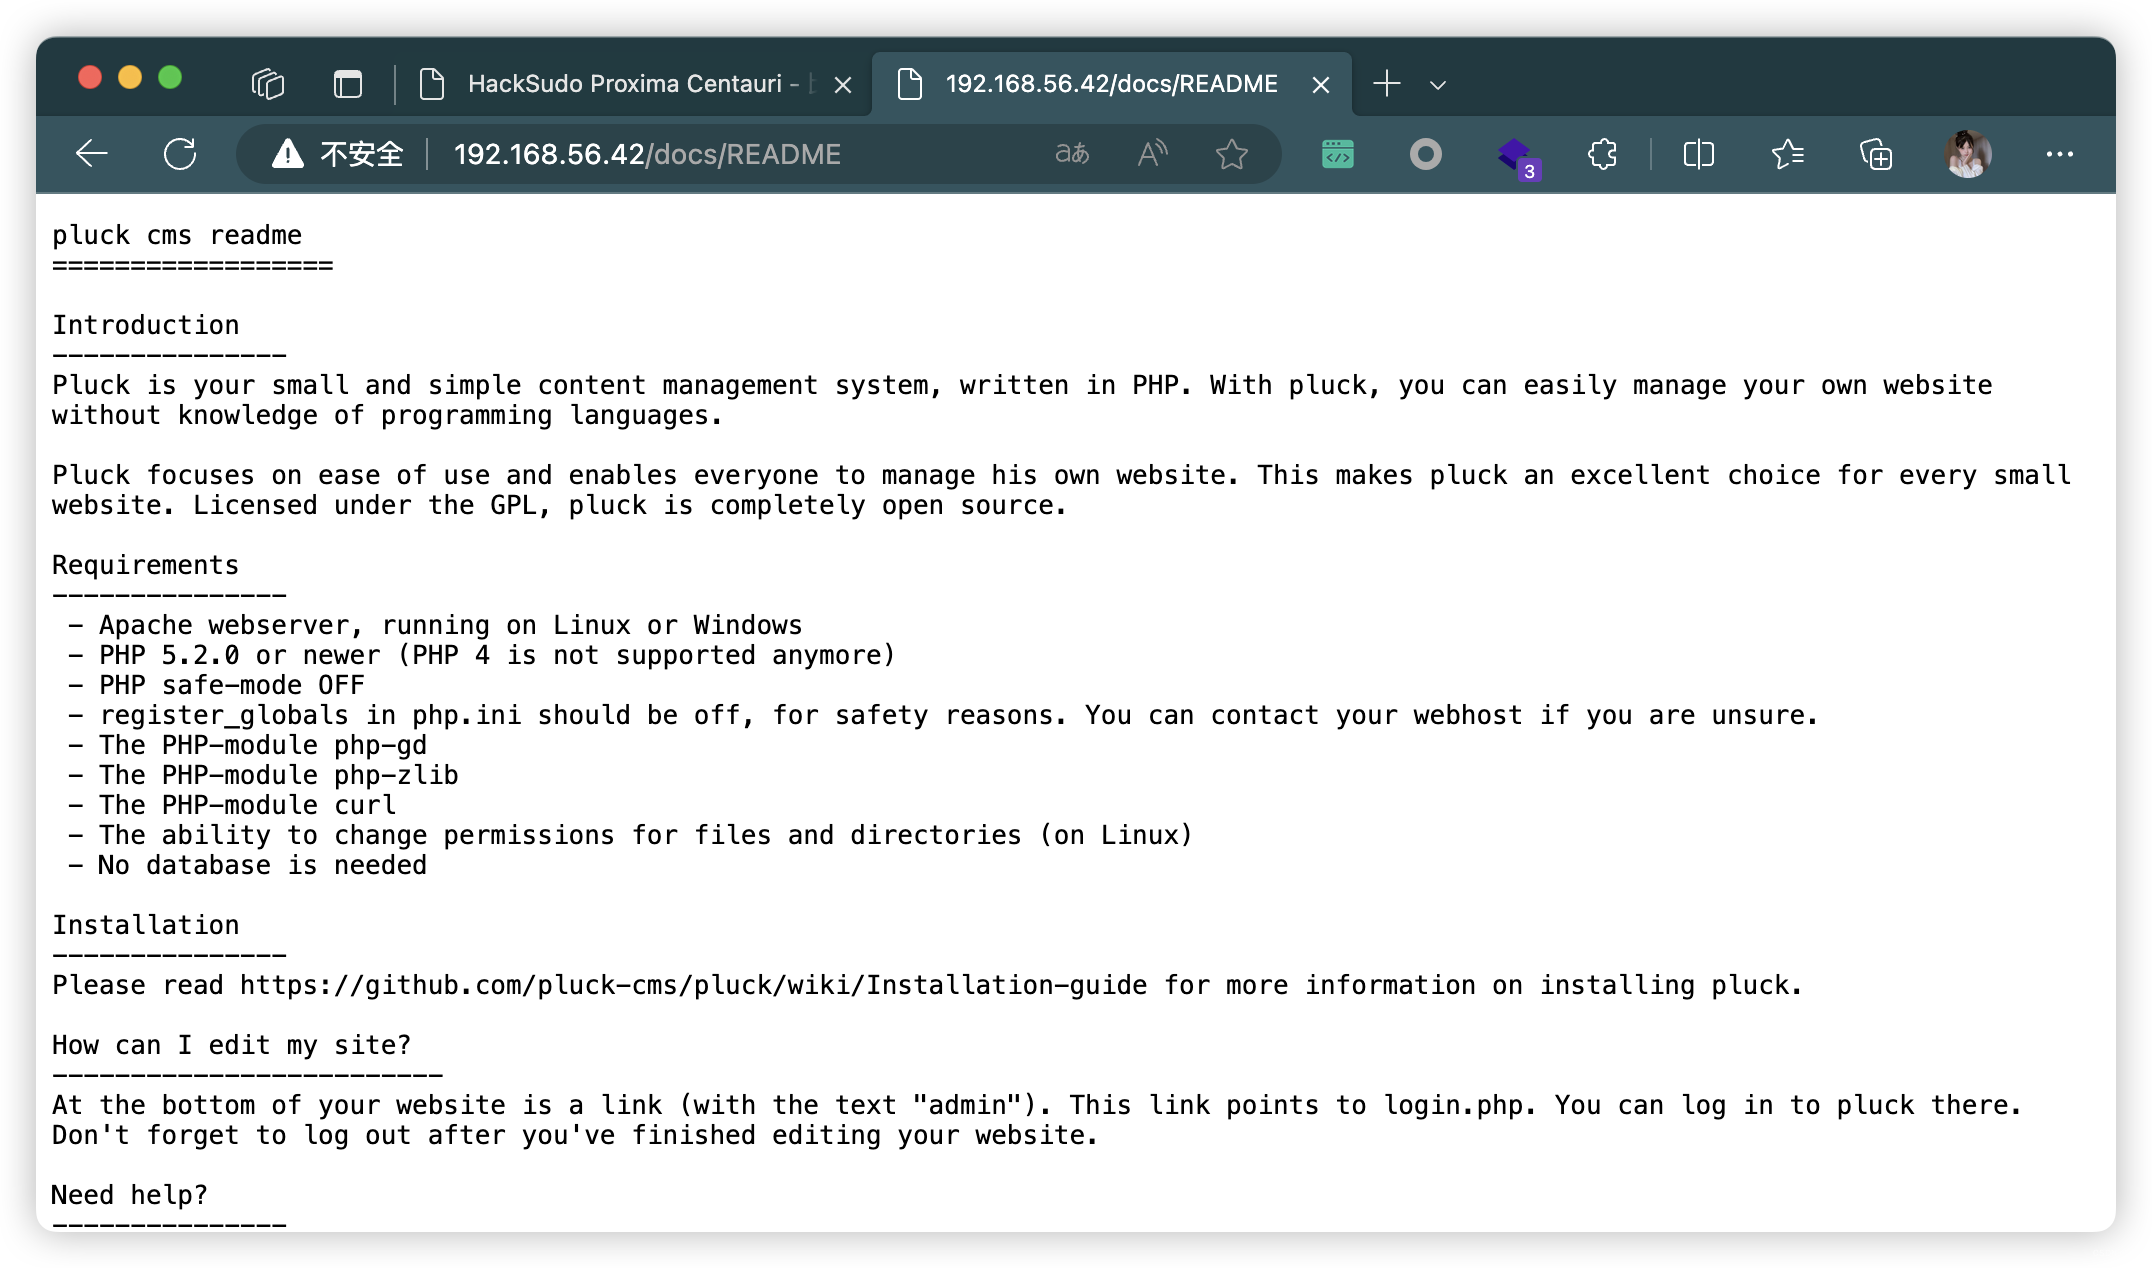The height and width of the screenshot is (1268, 2152).
Task: Open the translate page icon
Action: [1072, 154]
